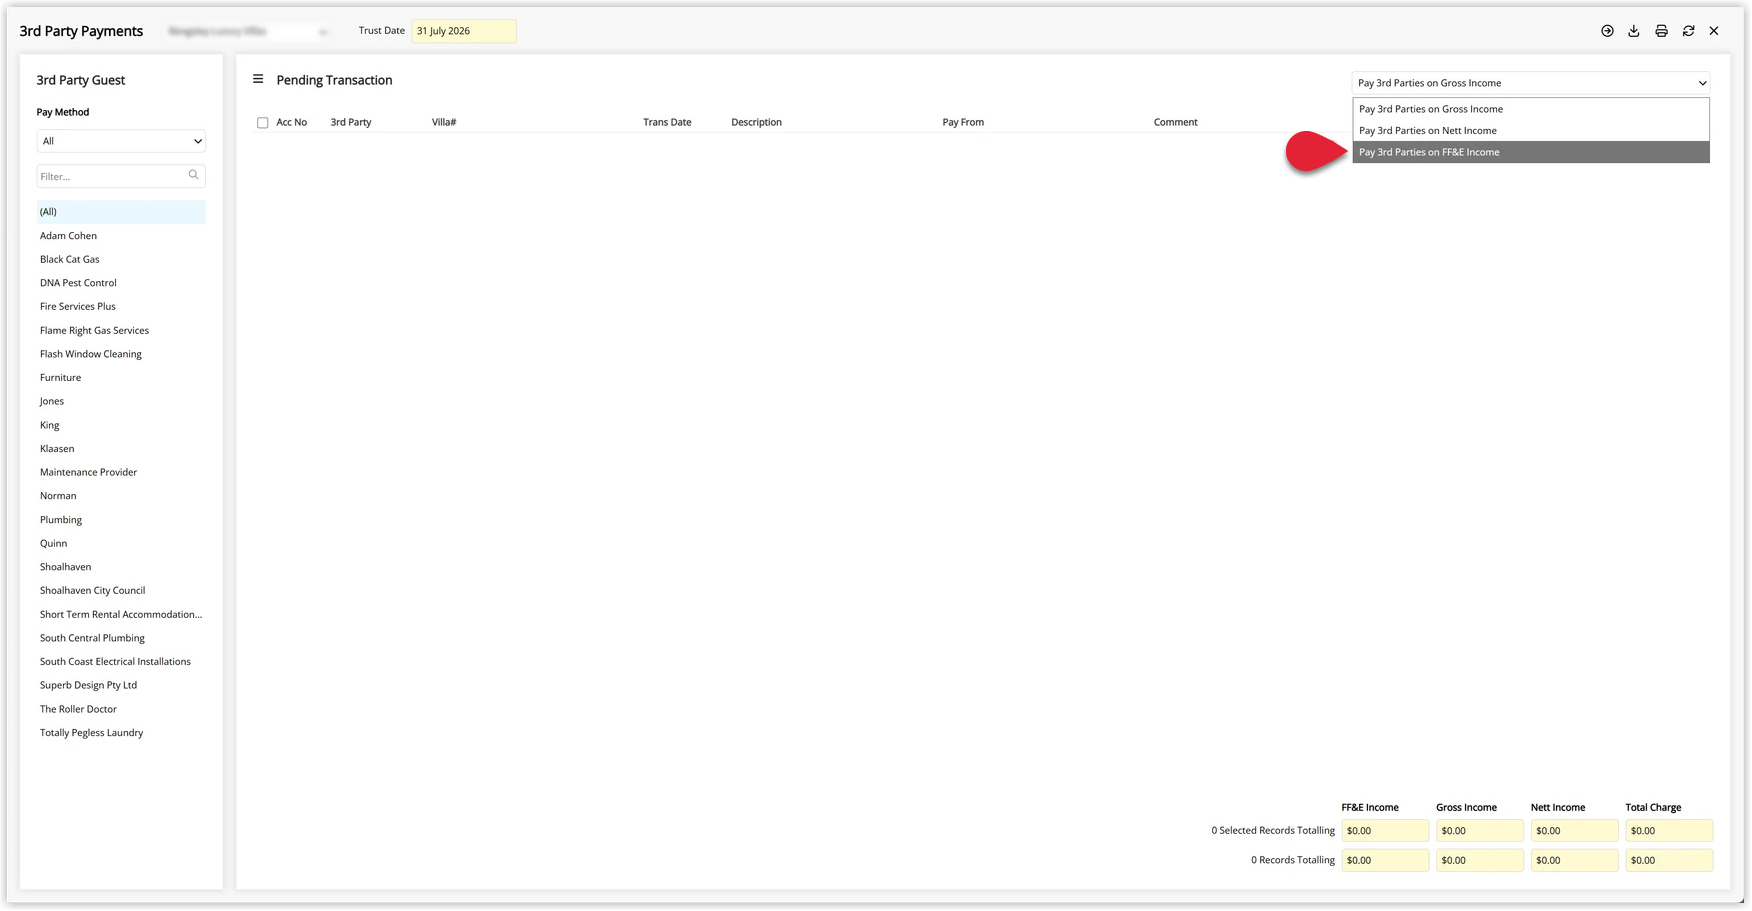Select Adam Cohen in the list
Screen dimensions: 1752x911
coord(121,236)
